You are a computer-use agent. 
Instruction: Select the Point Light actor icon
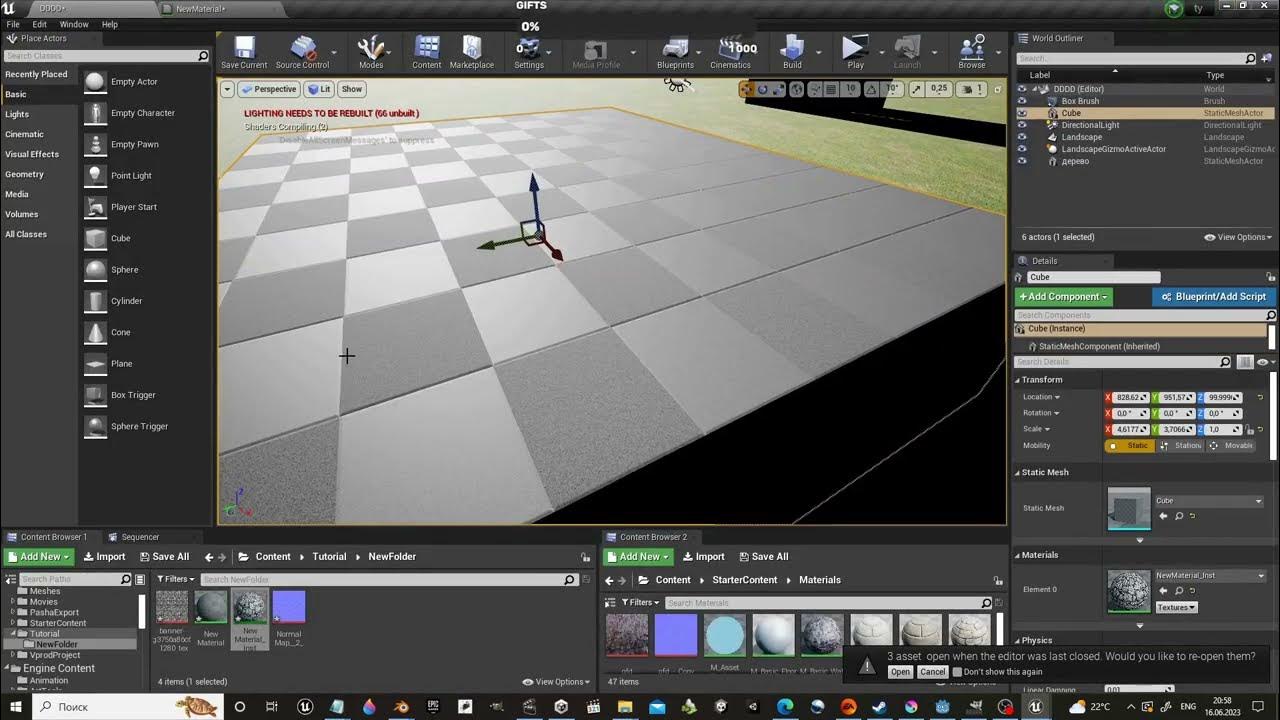[95, 176]
